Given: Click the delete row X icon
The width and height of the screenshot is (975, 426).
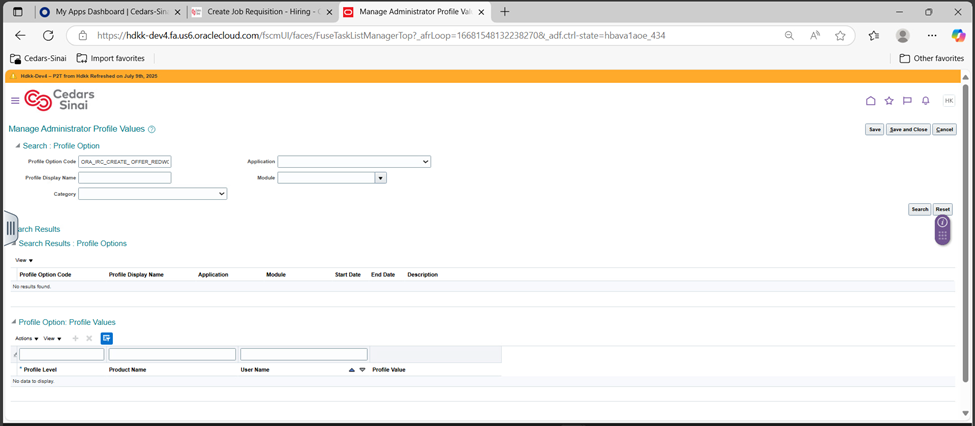Looking at the screenshot, I should click(89, 338).
